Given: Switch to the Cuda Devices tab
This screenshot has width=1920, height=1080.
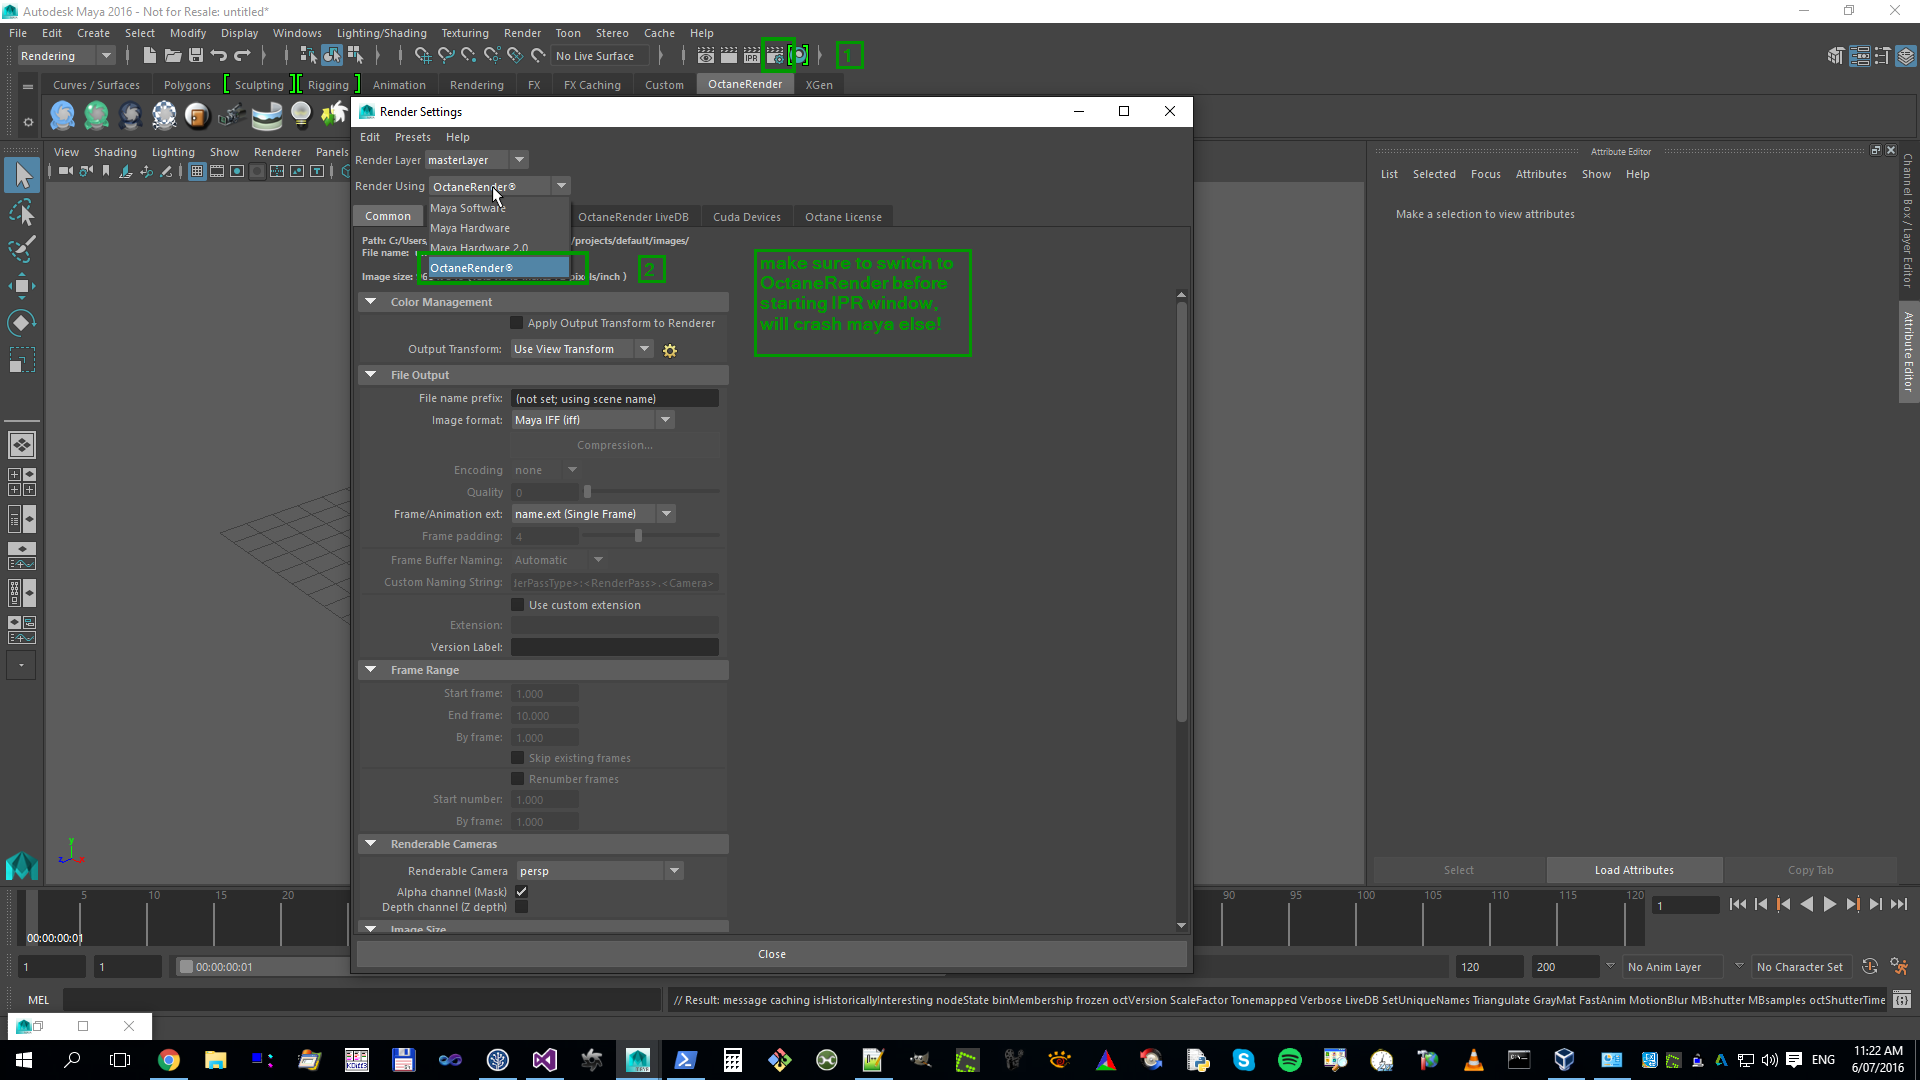Looking at the screenshot, I should (x=746, y=217).
